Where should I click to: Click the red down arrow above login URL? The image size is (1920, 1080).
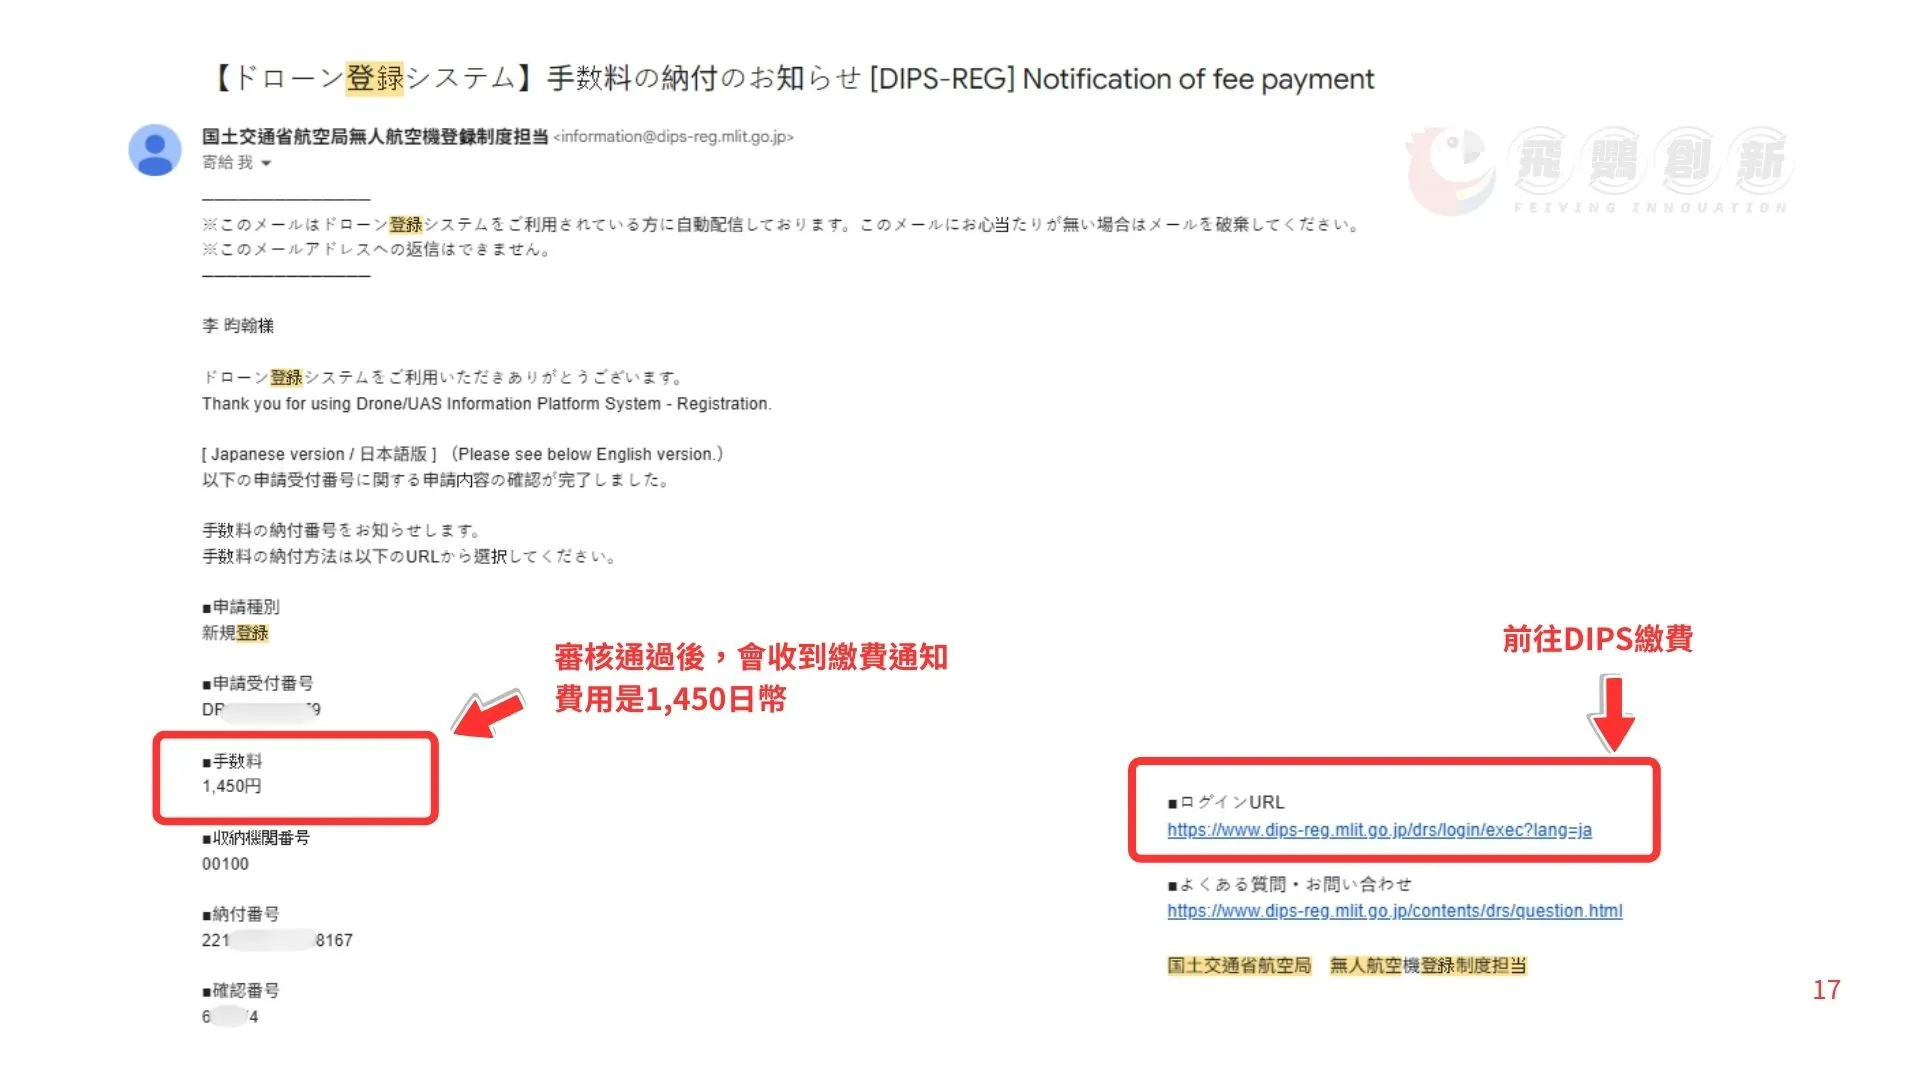tap(1610, 713)
